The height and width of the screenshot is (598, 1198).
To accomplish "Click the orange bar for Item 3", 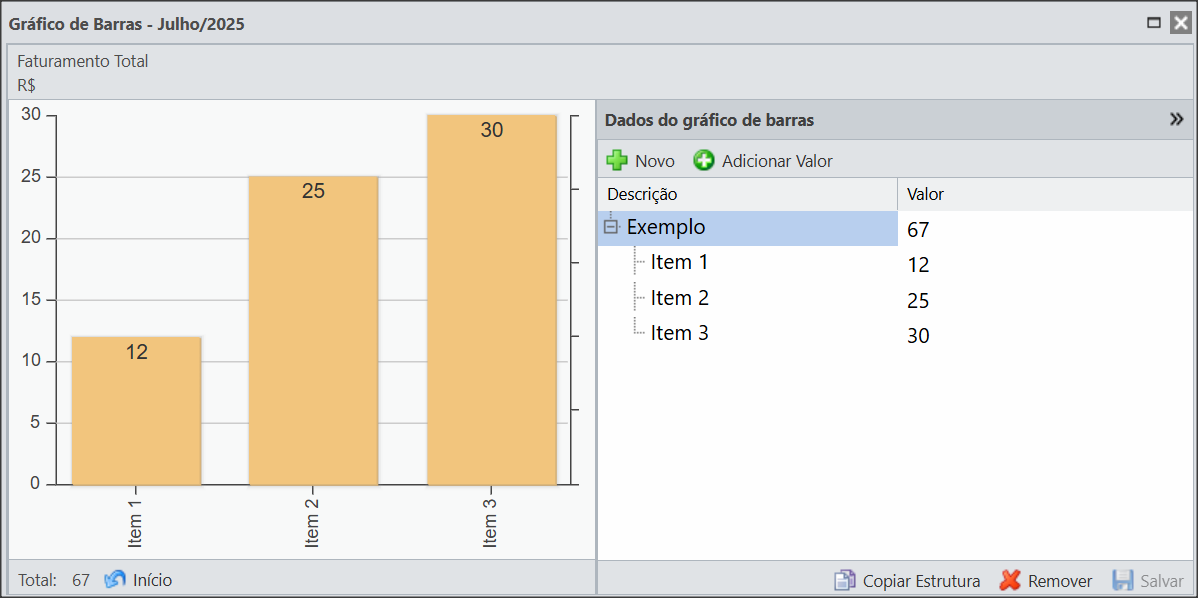I will pos(491,300).
